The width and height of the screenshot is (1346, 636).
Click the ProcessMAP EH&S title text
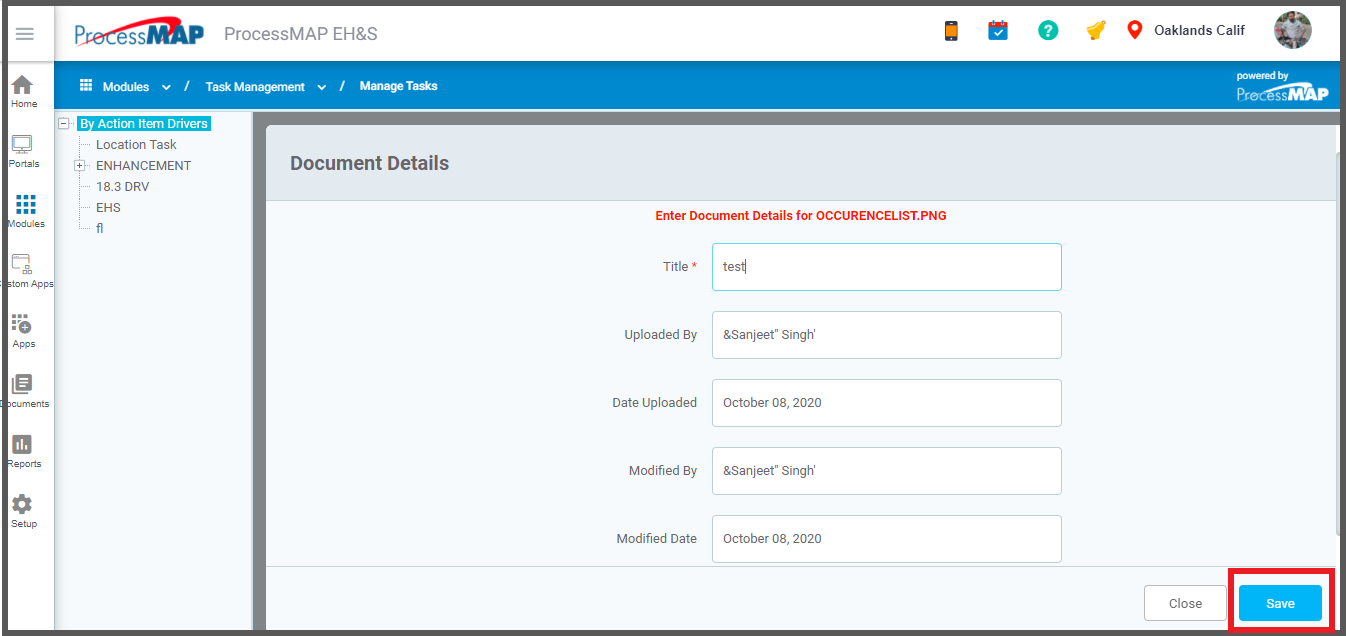tap(301, 34)
